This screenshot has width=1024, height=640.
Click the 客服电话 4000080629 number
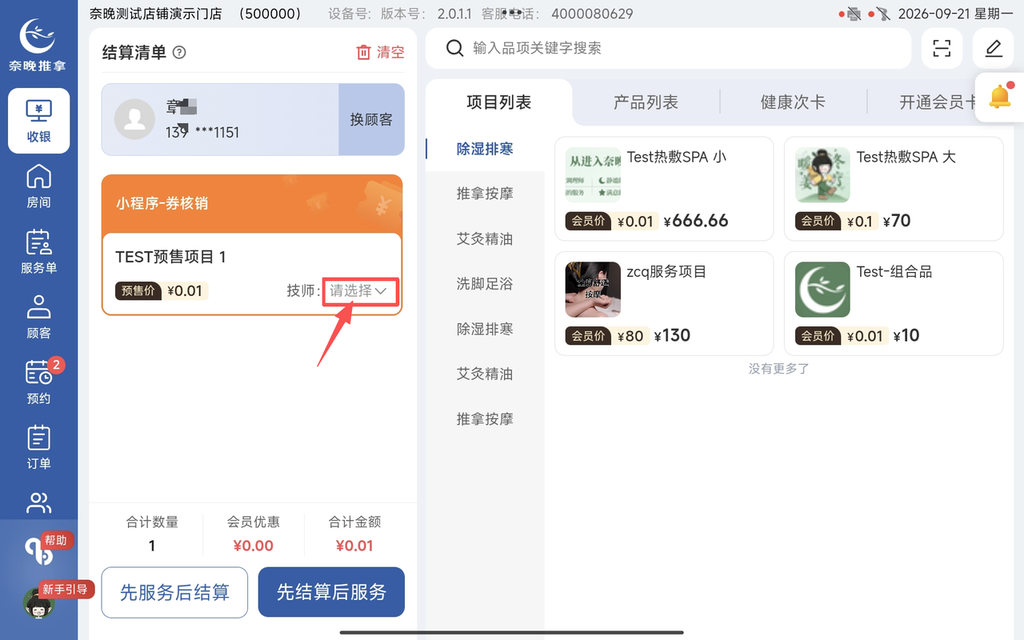click(592, 14)
